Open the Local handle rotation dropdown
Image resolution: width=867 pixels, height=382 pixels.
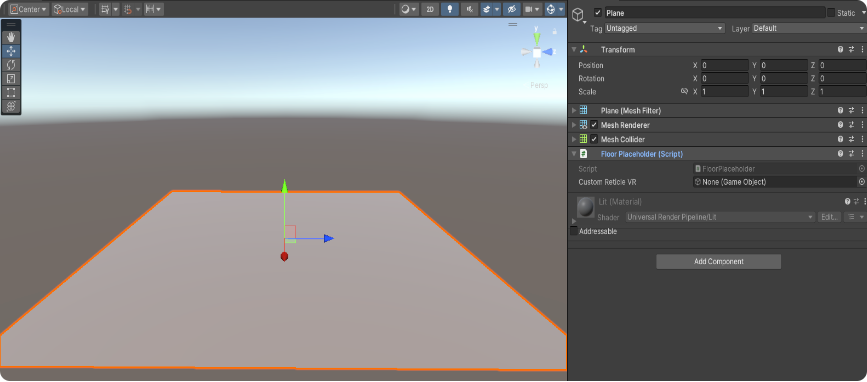point(70,9)
